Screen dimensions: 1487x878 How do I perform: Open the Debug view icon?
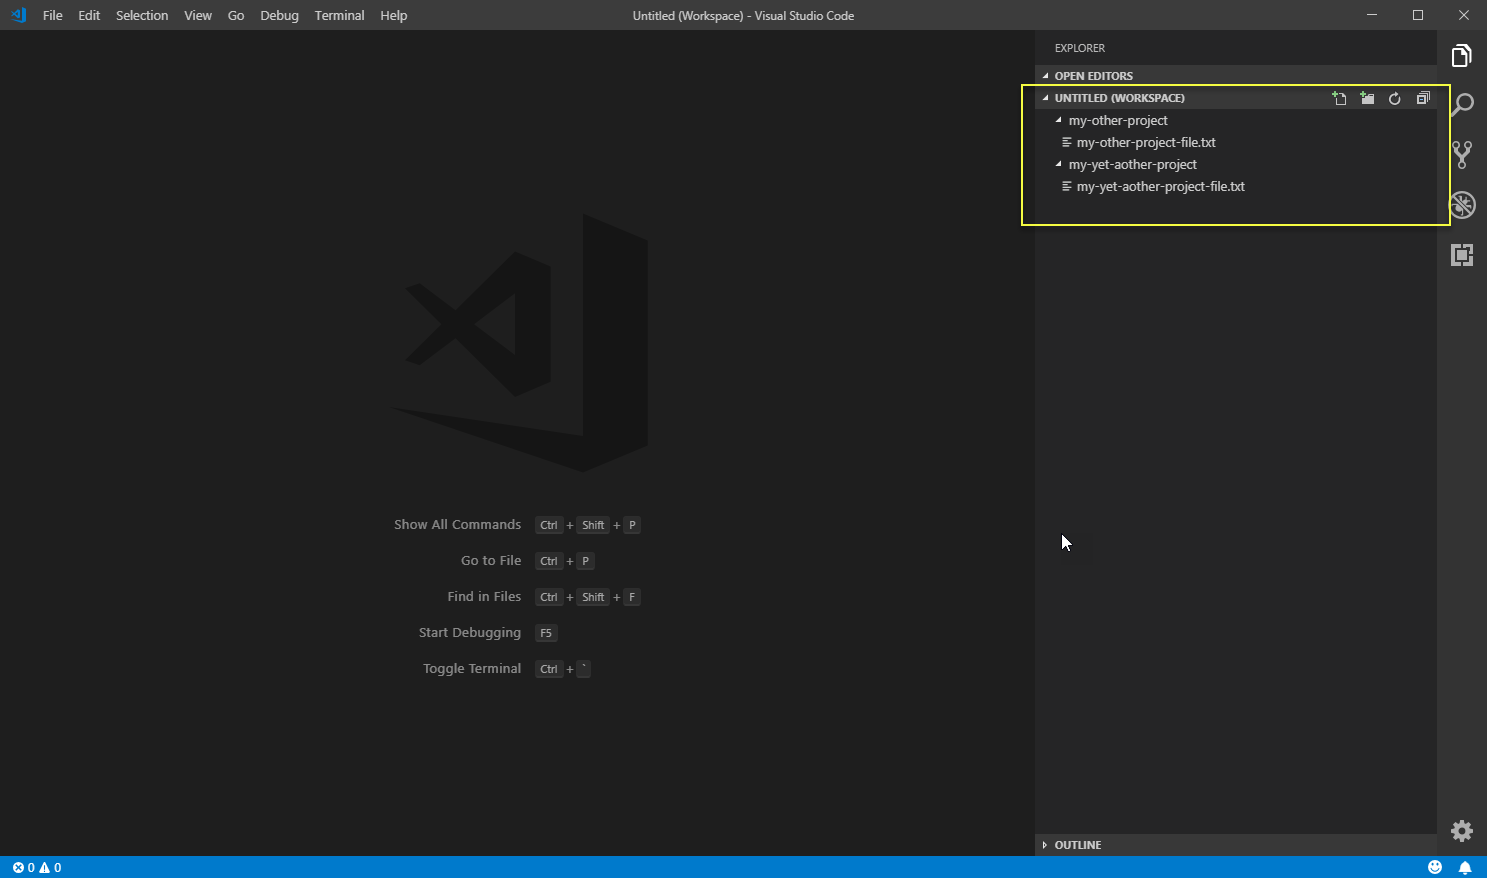1461,204
